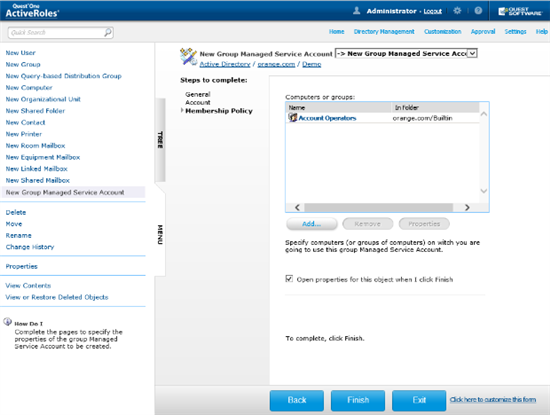550x415 pixels.
Task: Click the Quick Search magnifier icon
Action: click(x=108, y=32)
